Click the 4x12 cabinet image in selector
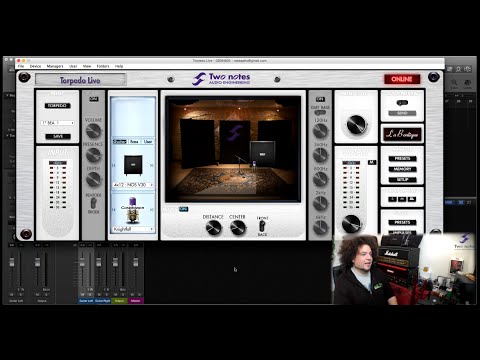Viewport: 480px width, 360px height. click(133, 165)
